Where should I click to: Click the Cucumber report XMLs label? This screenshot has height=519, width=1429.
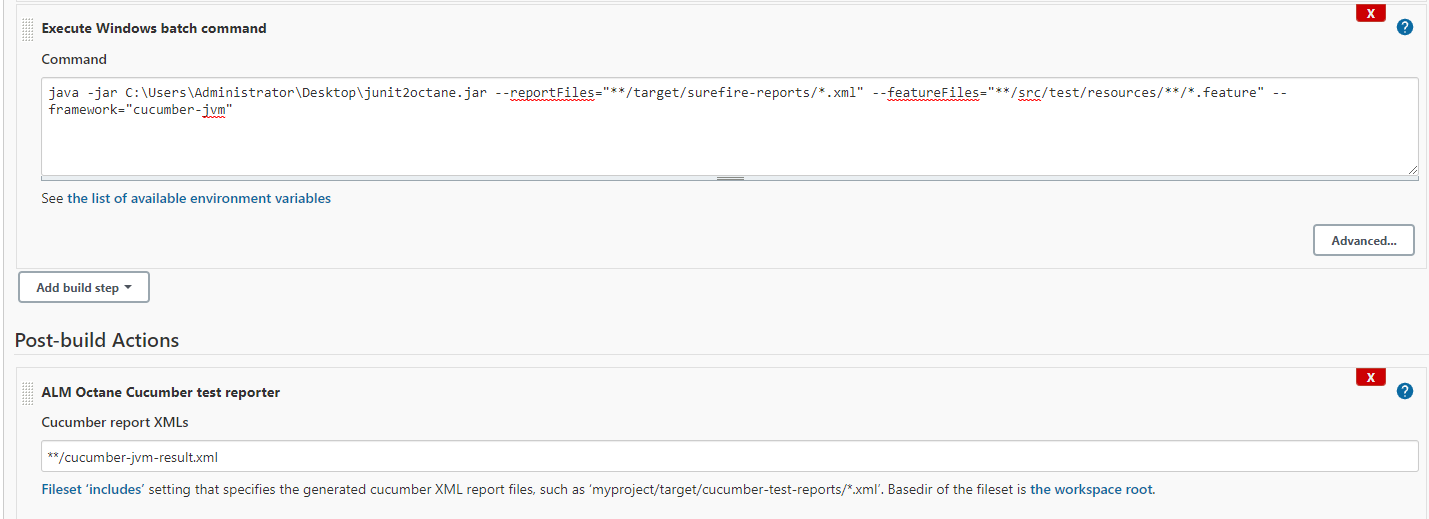pos(115,422)
